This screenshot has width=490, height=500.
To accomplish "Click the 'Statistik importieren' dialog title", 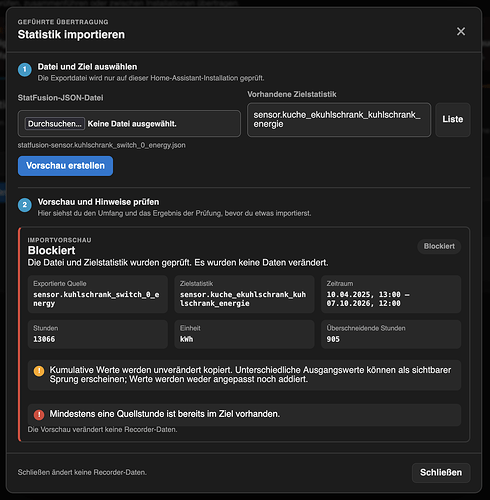I will (71, 35).
